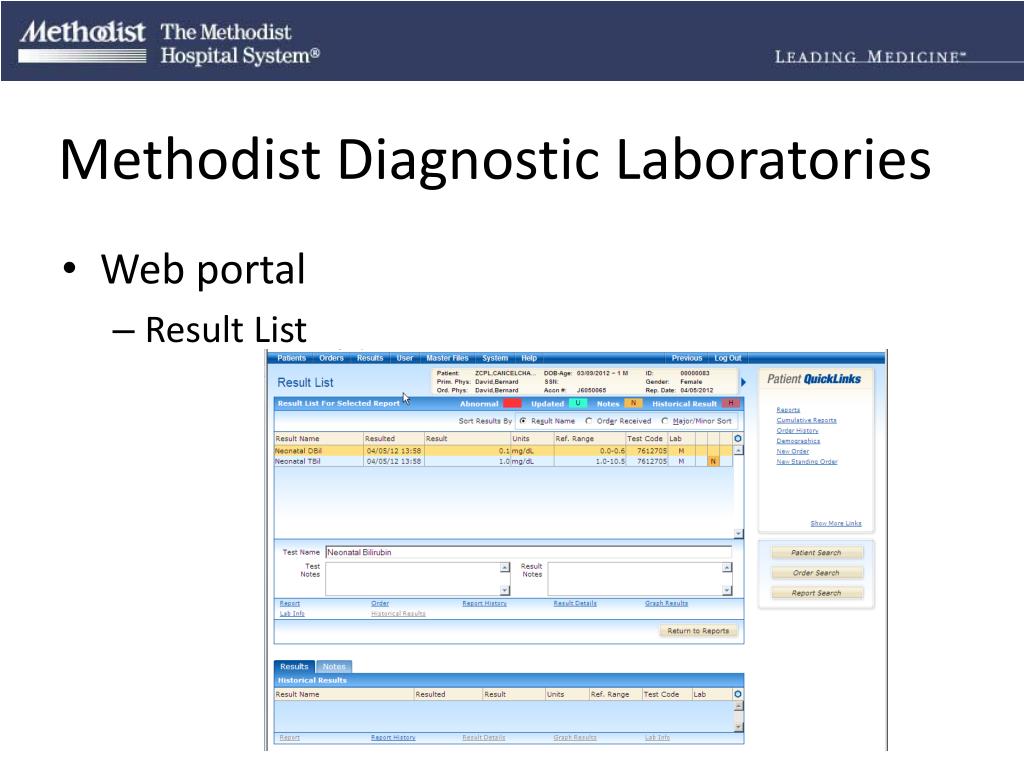Click Result List scrollbar down arrow
Image resolution: width=1024 pixels, height=768 pixels.
coord(739,534)
